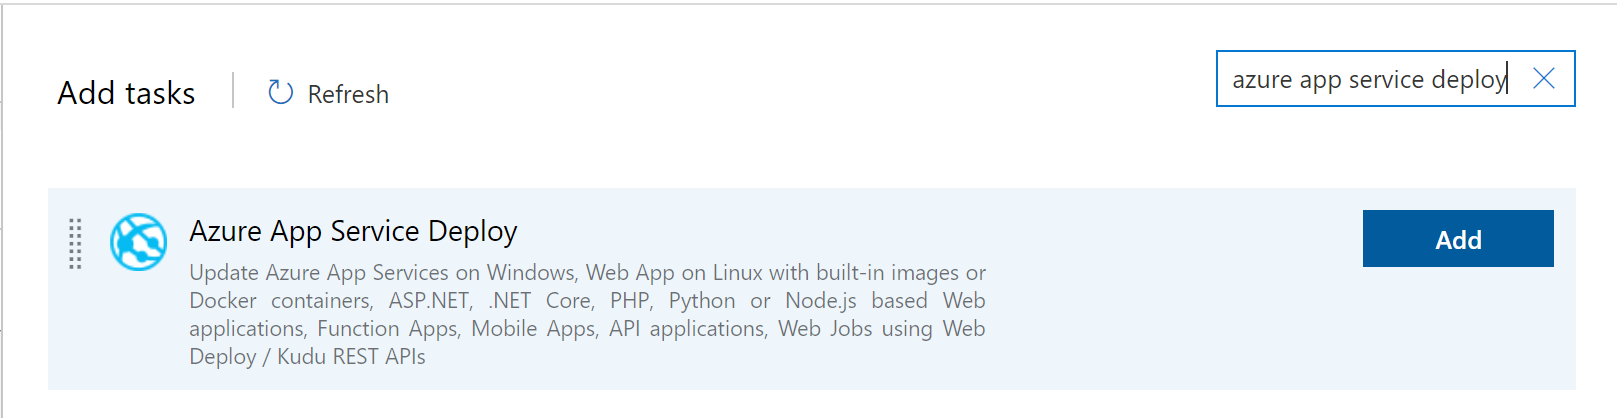Click the word 'deploy' in the search field
The image size is (1617, 418).
pyautogui.click(x=1468, y=79)
